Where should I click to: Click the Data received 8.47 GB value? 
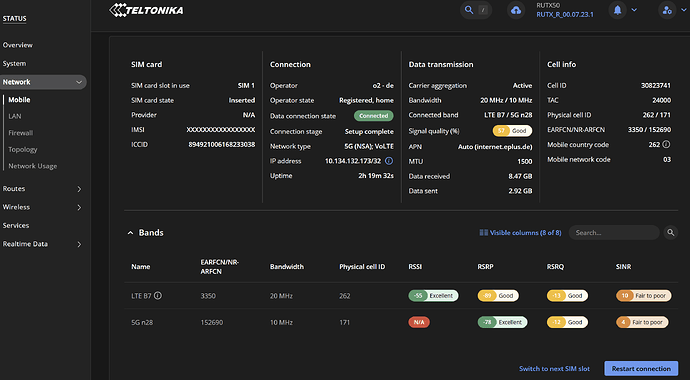click(x=520, y=176)
